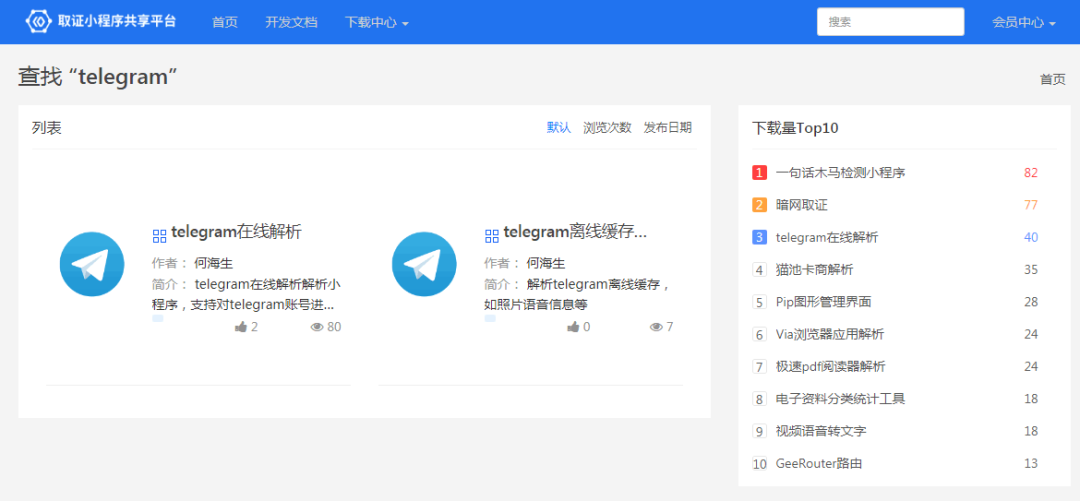Click the 首页 breadcrumb link

[1052, 79]
